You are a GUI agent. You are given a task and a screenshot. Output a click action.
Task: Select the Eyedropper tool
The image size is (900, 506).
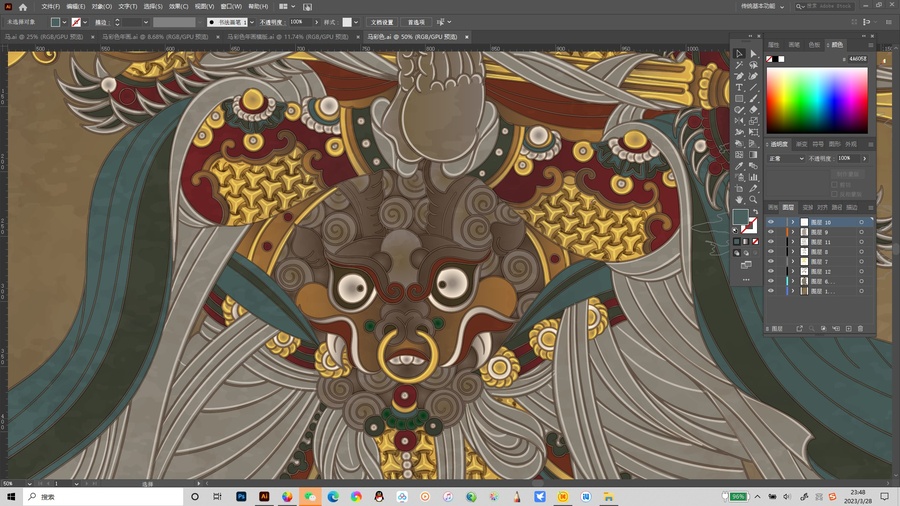(739, 166)
